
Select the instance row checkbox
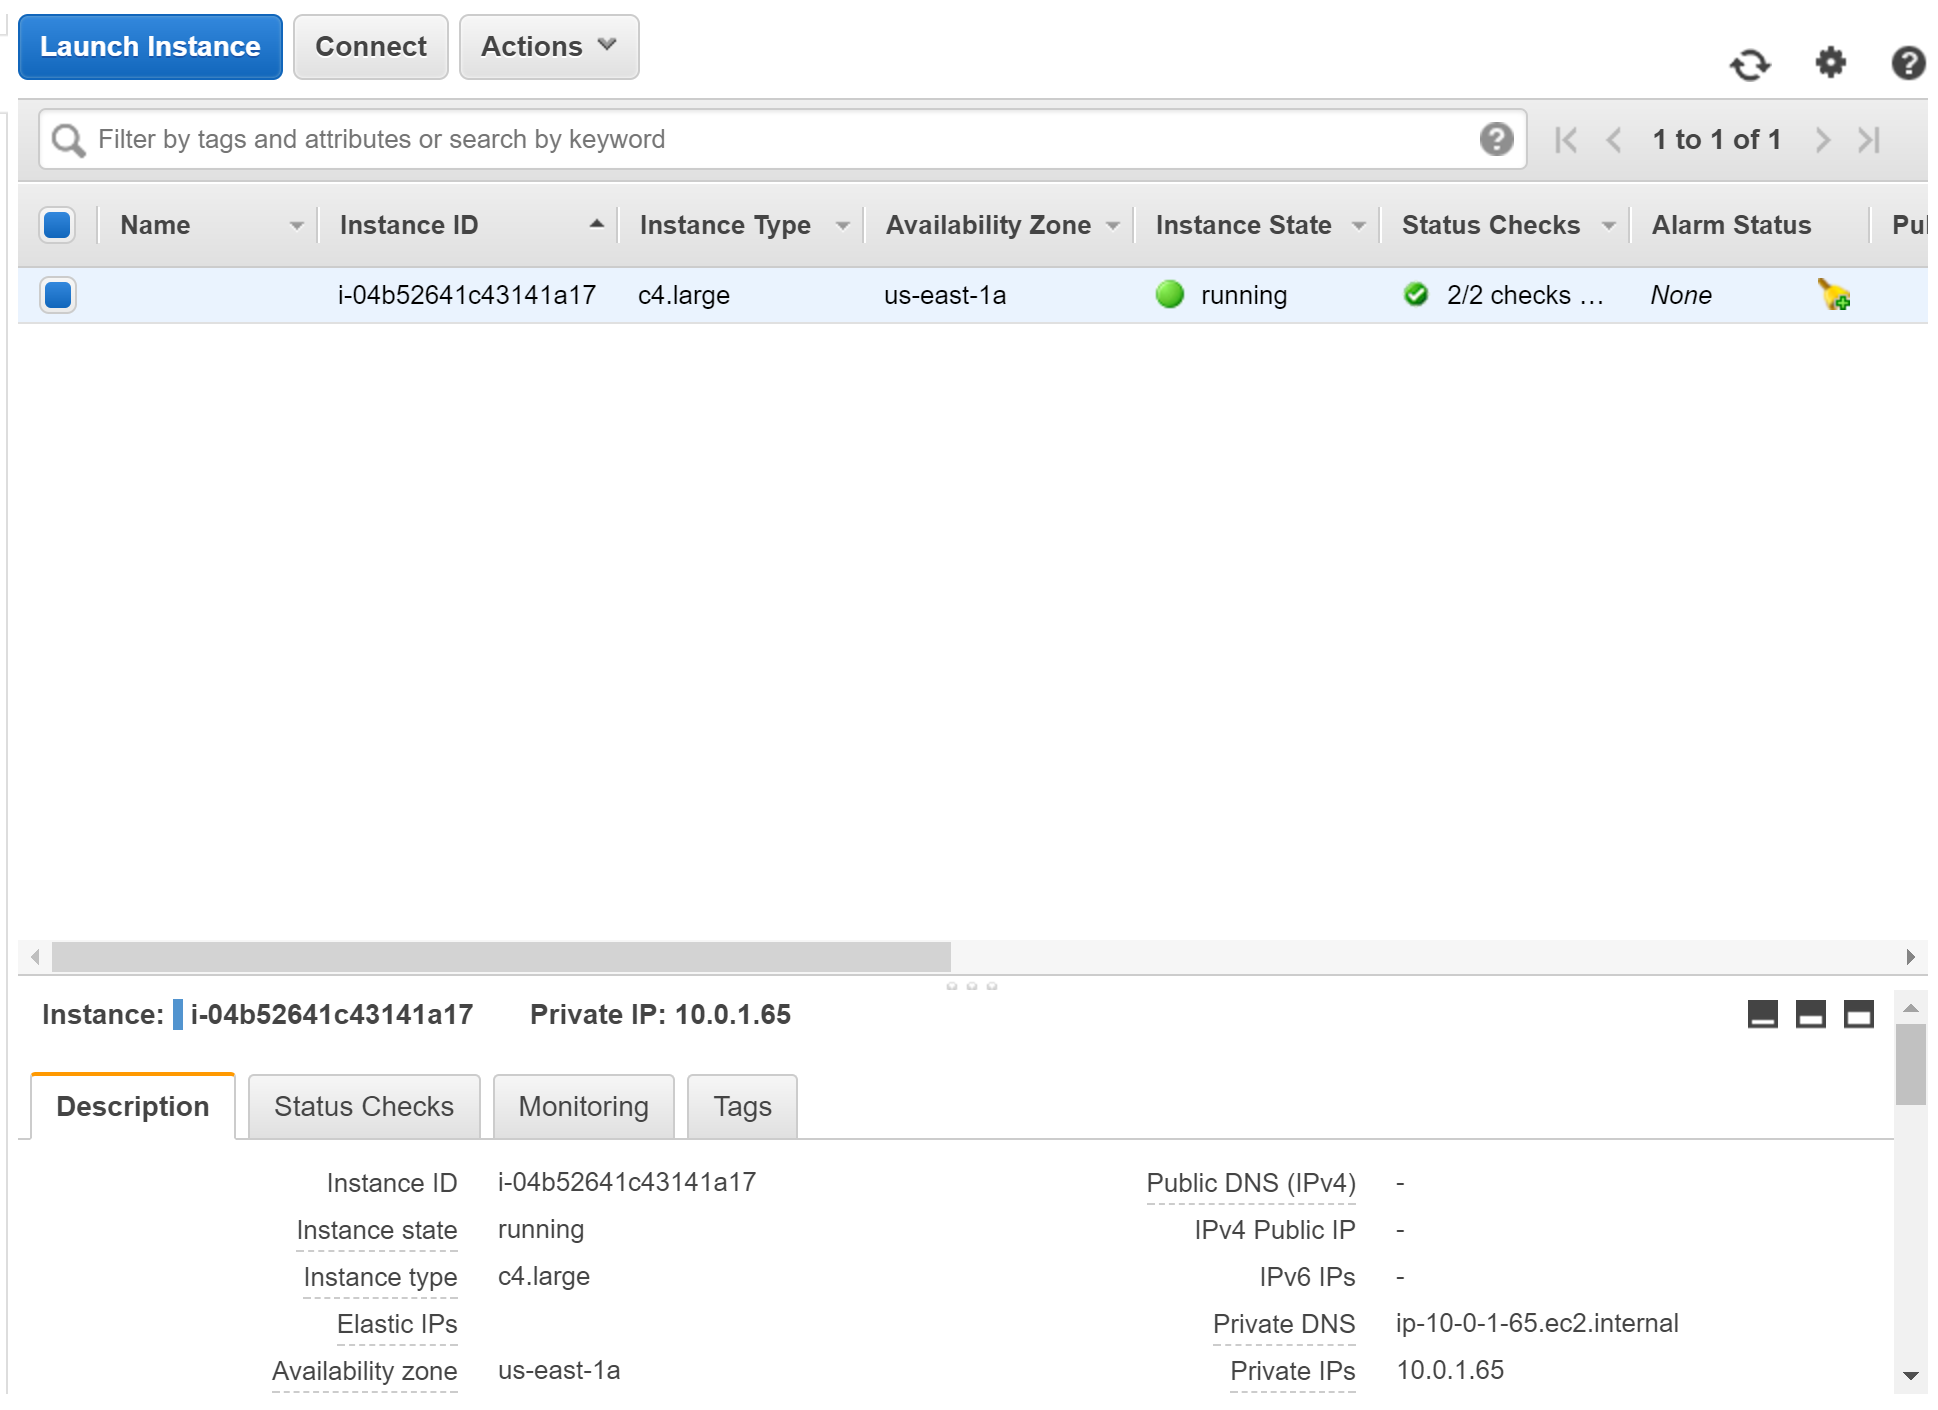[59, 293]
